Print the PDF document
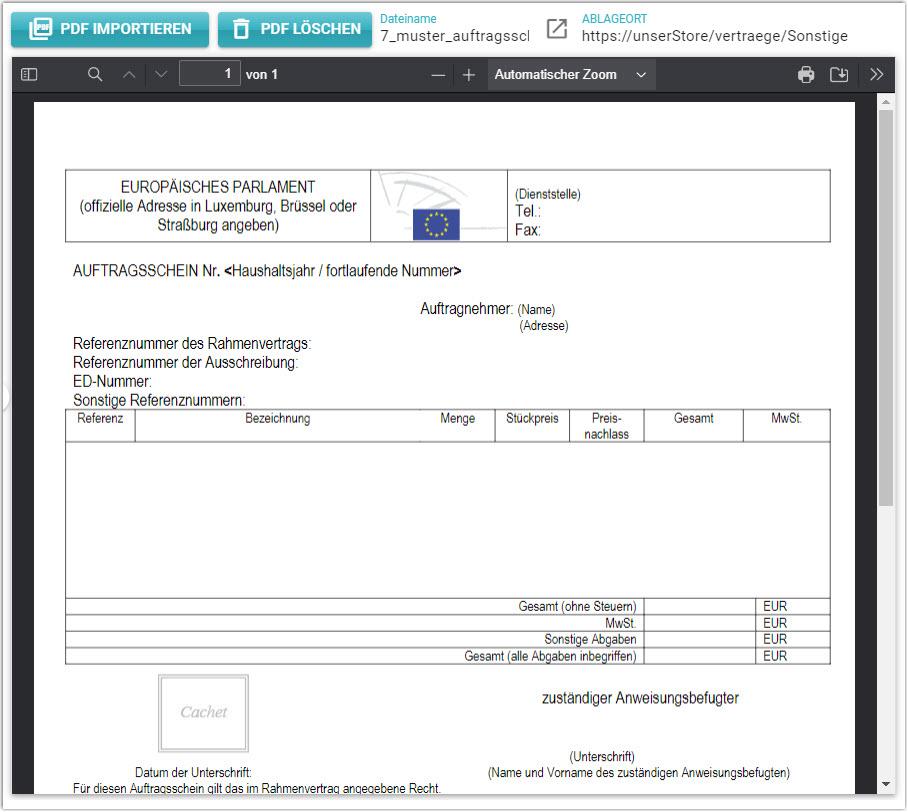This screenshot has width=908, height=812. click(806, 75)
